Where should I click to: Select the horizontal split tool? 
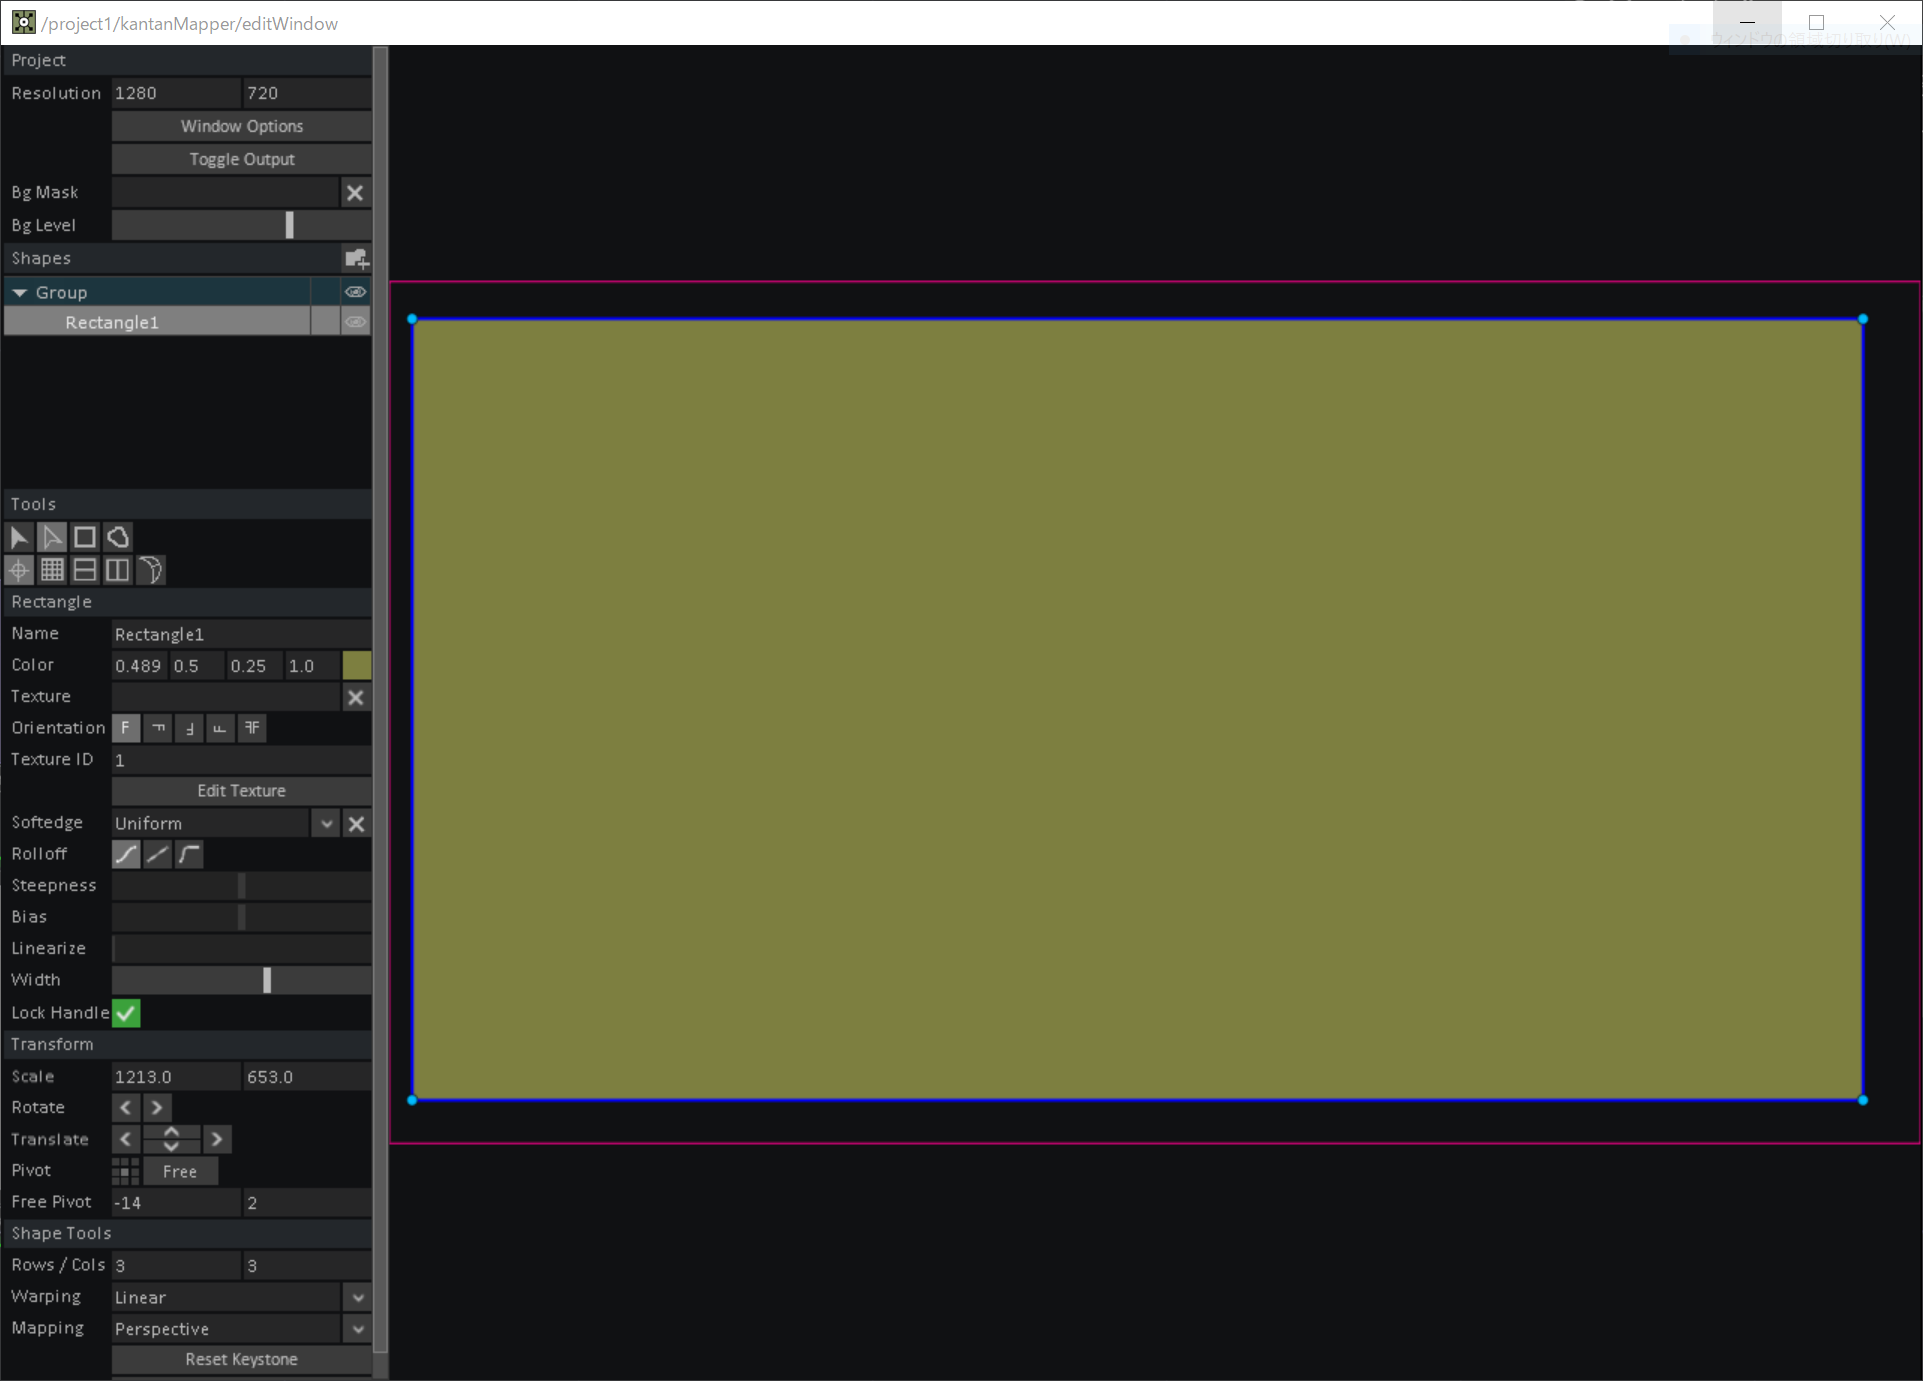[x=84, y=570]
